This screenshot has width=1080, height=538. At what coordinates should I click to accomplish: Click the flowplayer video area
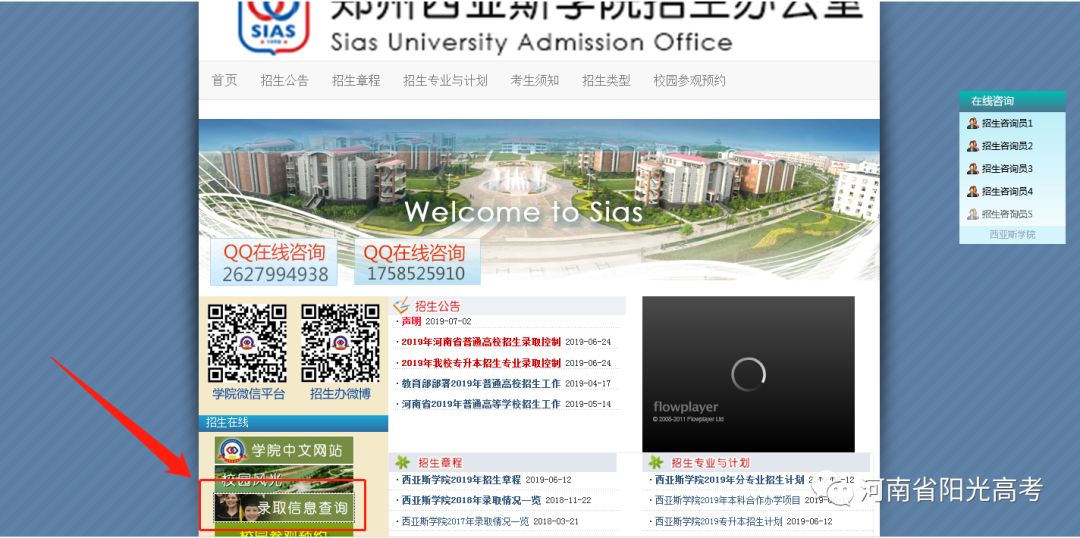coord(748,374)
